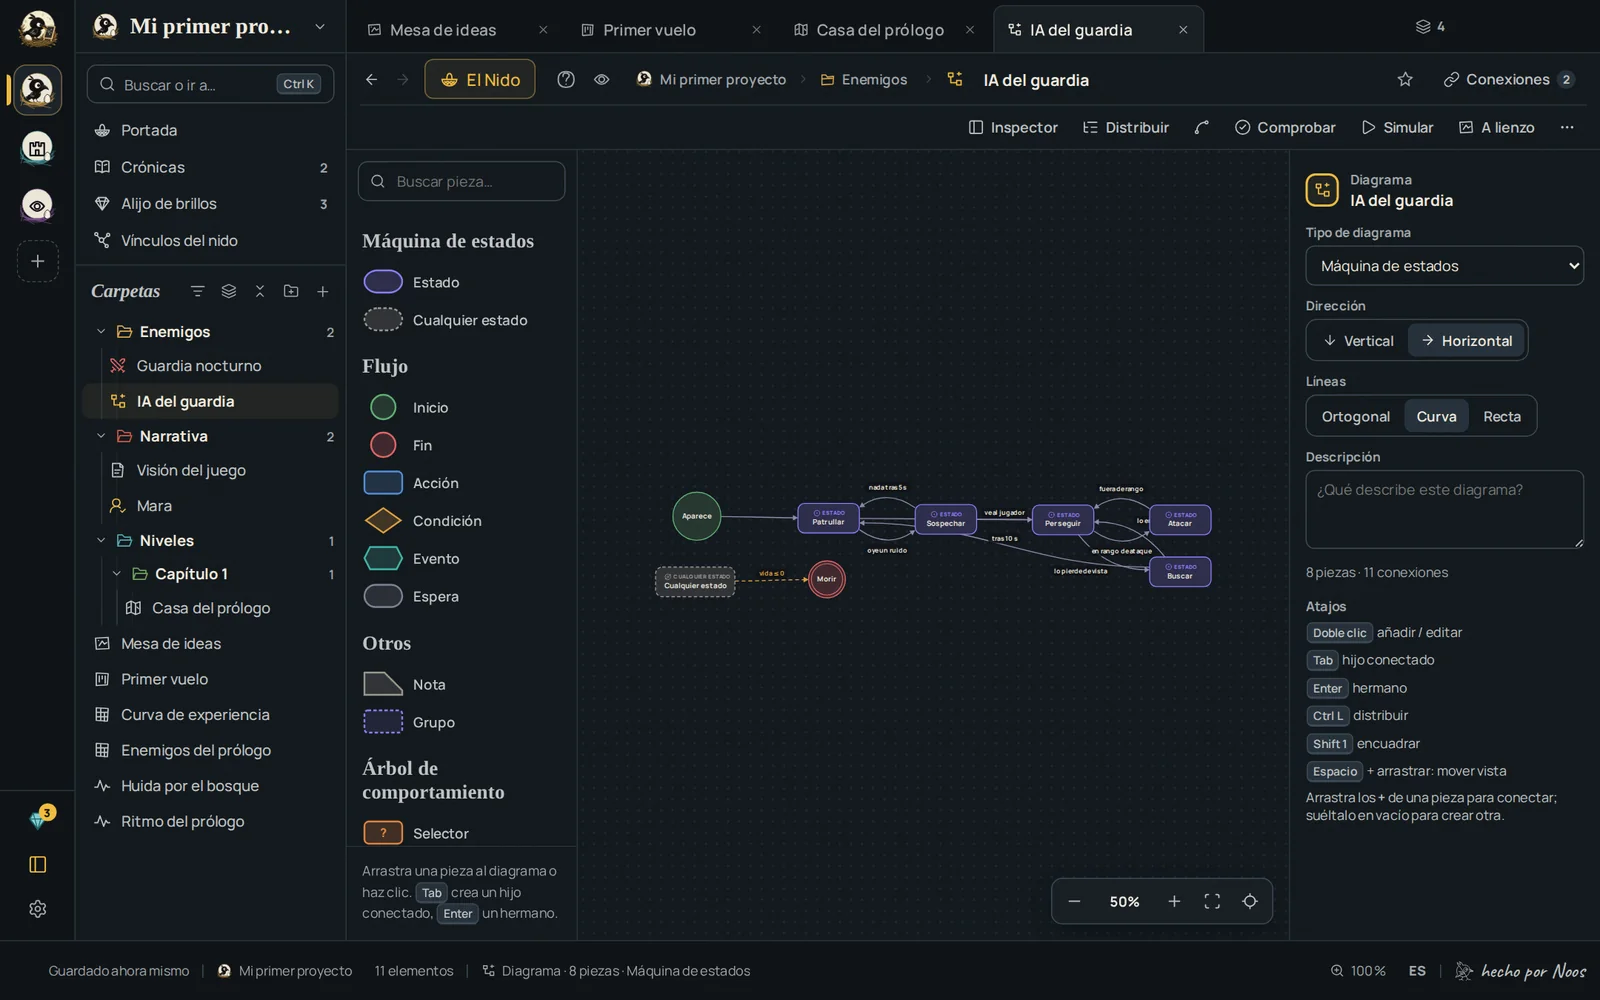Focus the Buscar pieza search field
This screenshot has width=1600, height=1000.
(461, 181)
